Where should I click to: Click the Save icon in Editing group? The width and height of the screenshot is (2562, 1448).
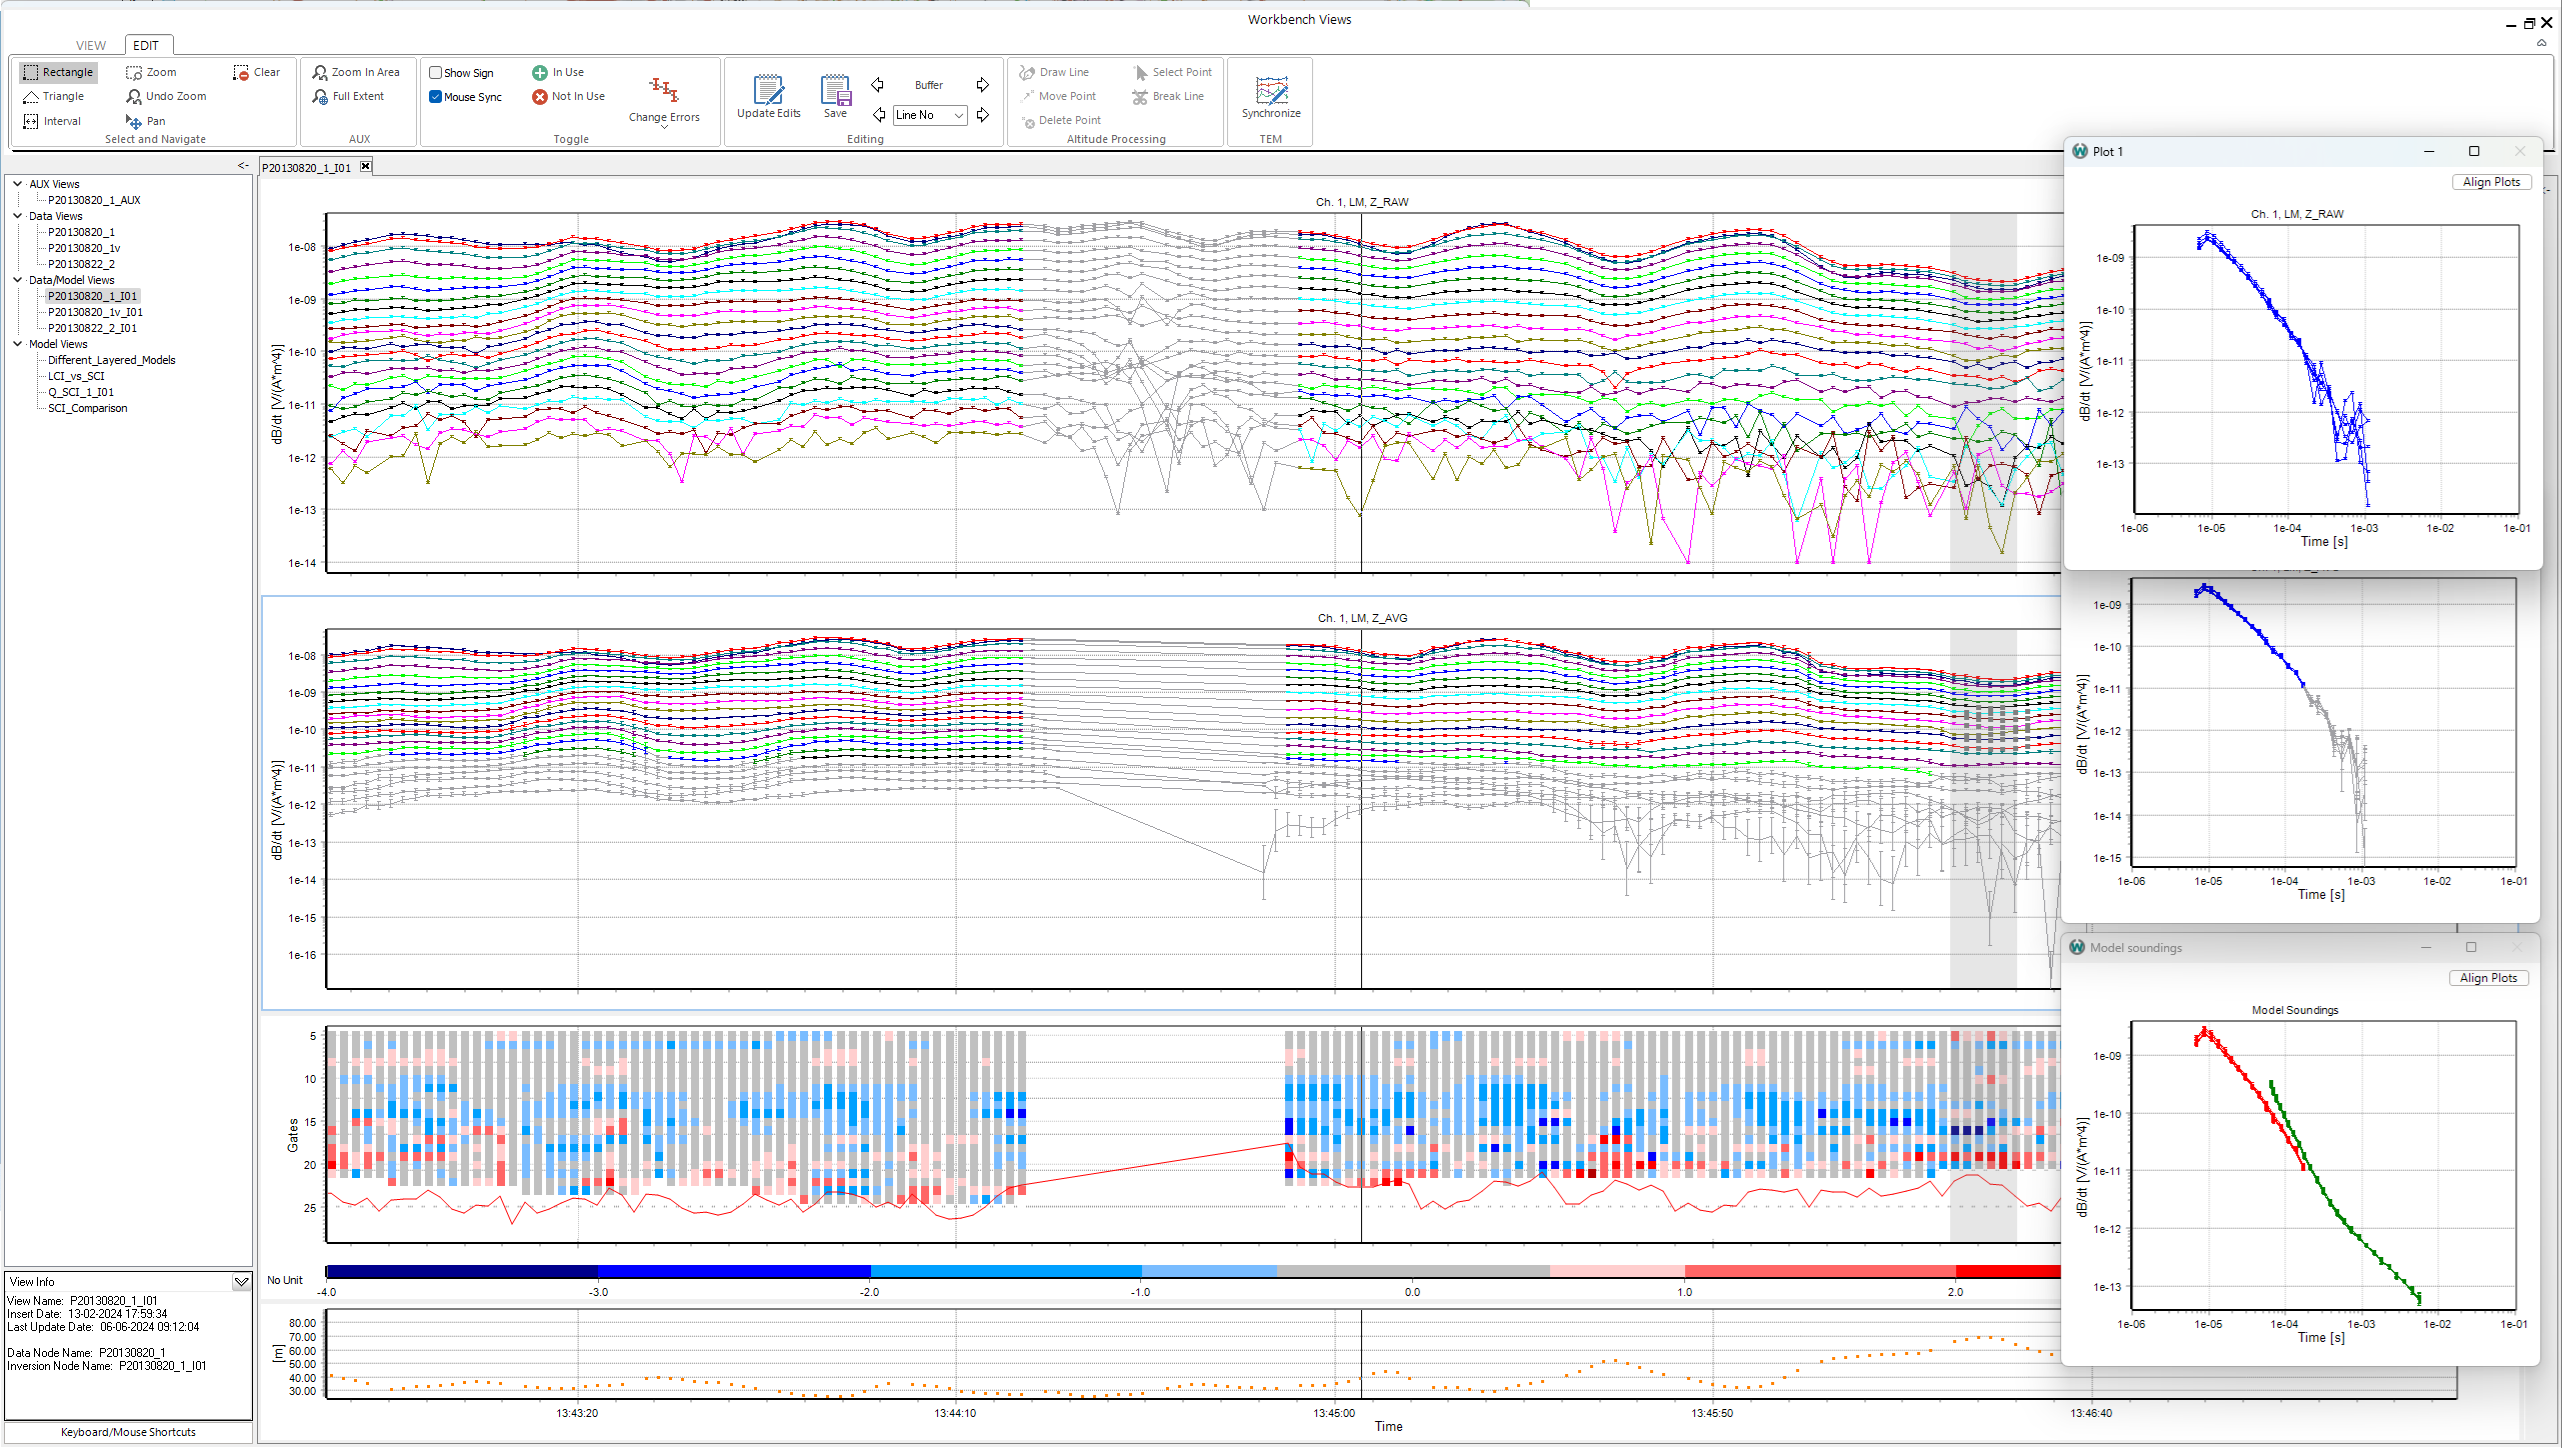tap(835, 90)
